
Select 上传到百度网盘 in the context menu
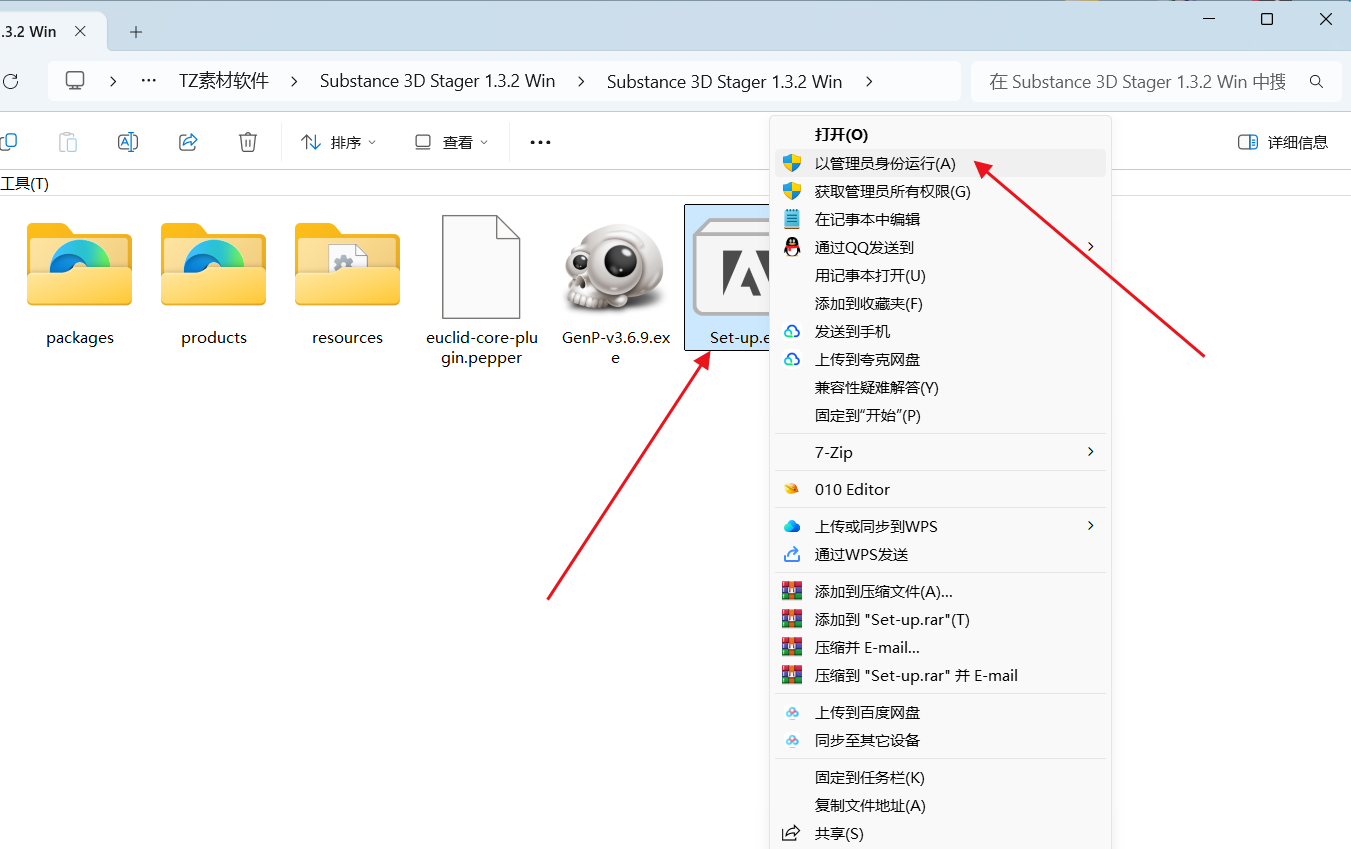pos(940,712)
